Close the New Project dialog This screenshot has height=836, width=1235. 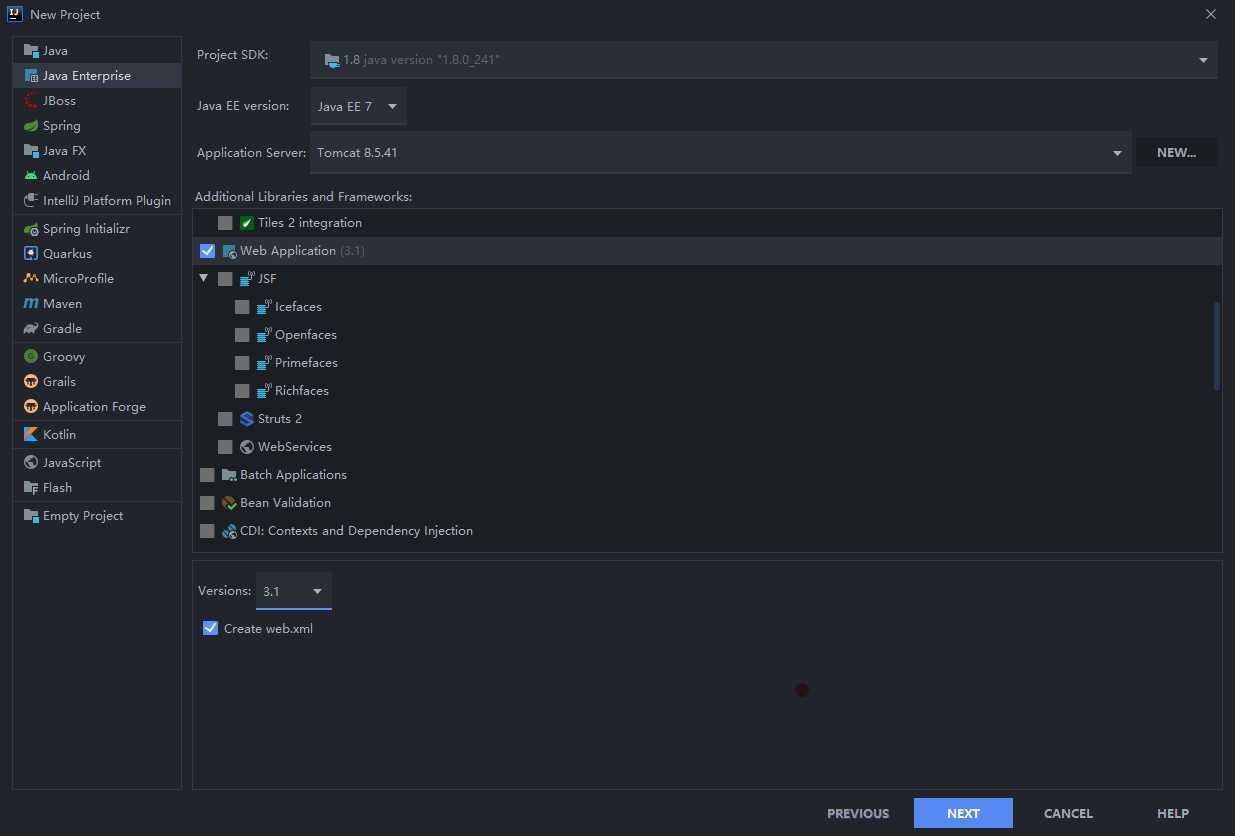coord(1211,14)
